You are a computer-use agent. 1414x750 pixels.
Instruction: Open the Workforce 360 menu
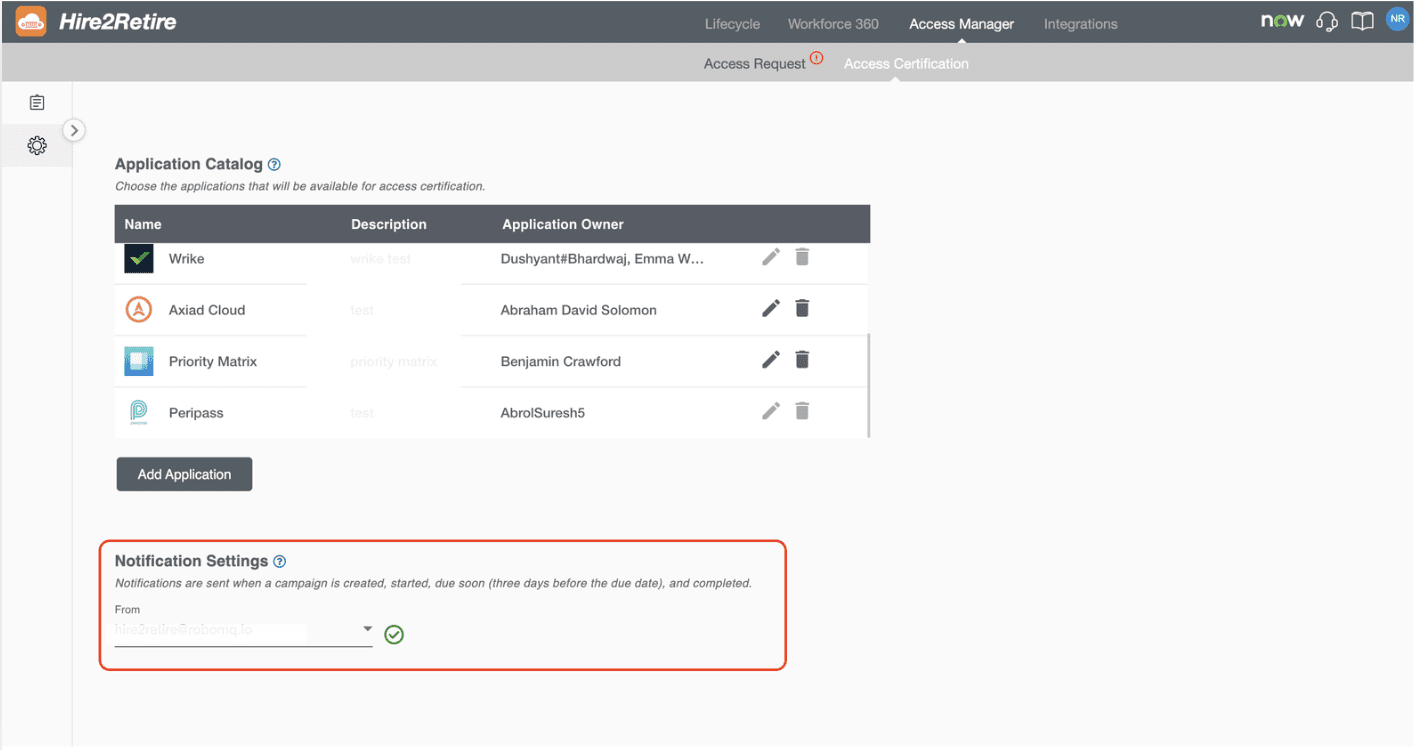833,23
